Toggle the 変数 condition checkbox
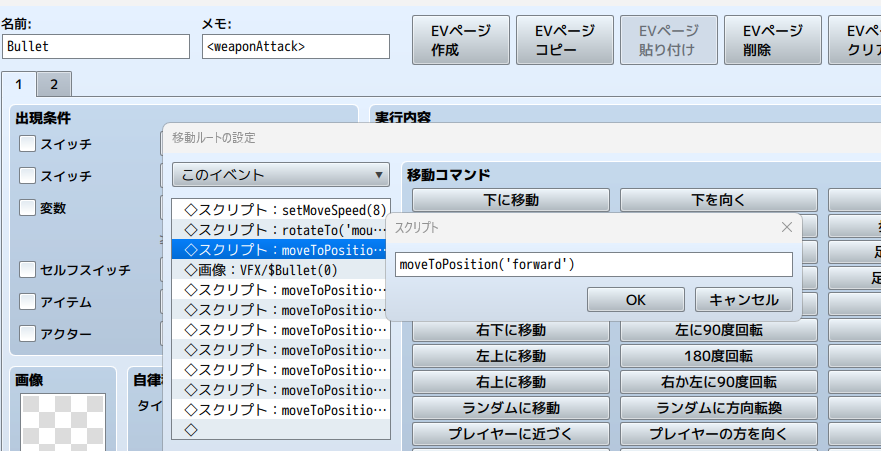The width and height of the screenshot is (881, 451). (x=28, y=208)
